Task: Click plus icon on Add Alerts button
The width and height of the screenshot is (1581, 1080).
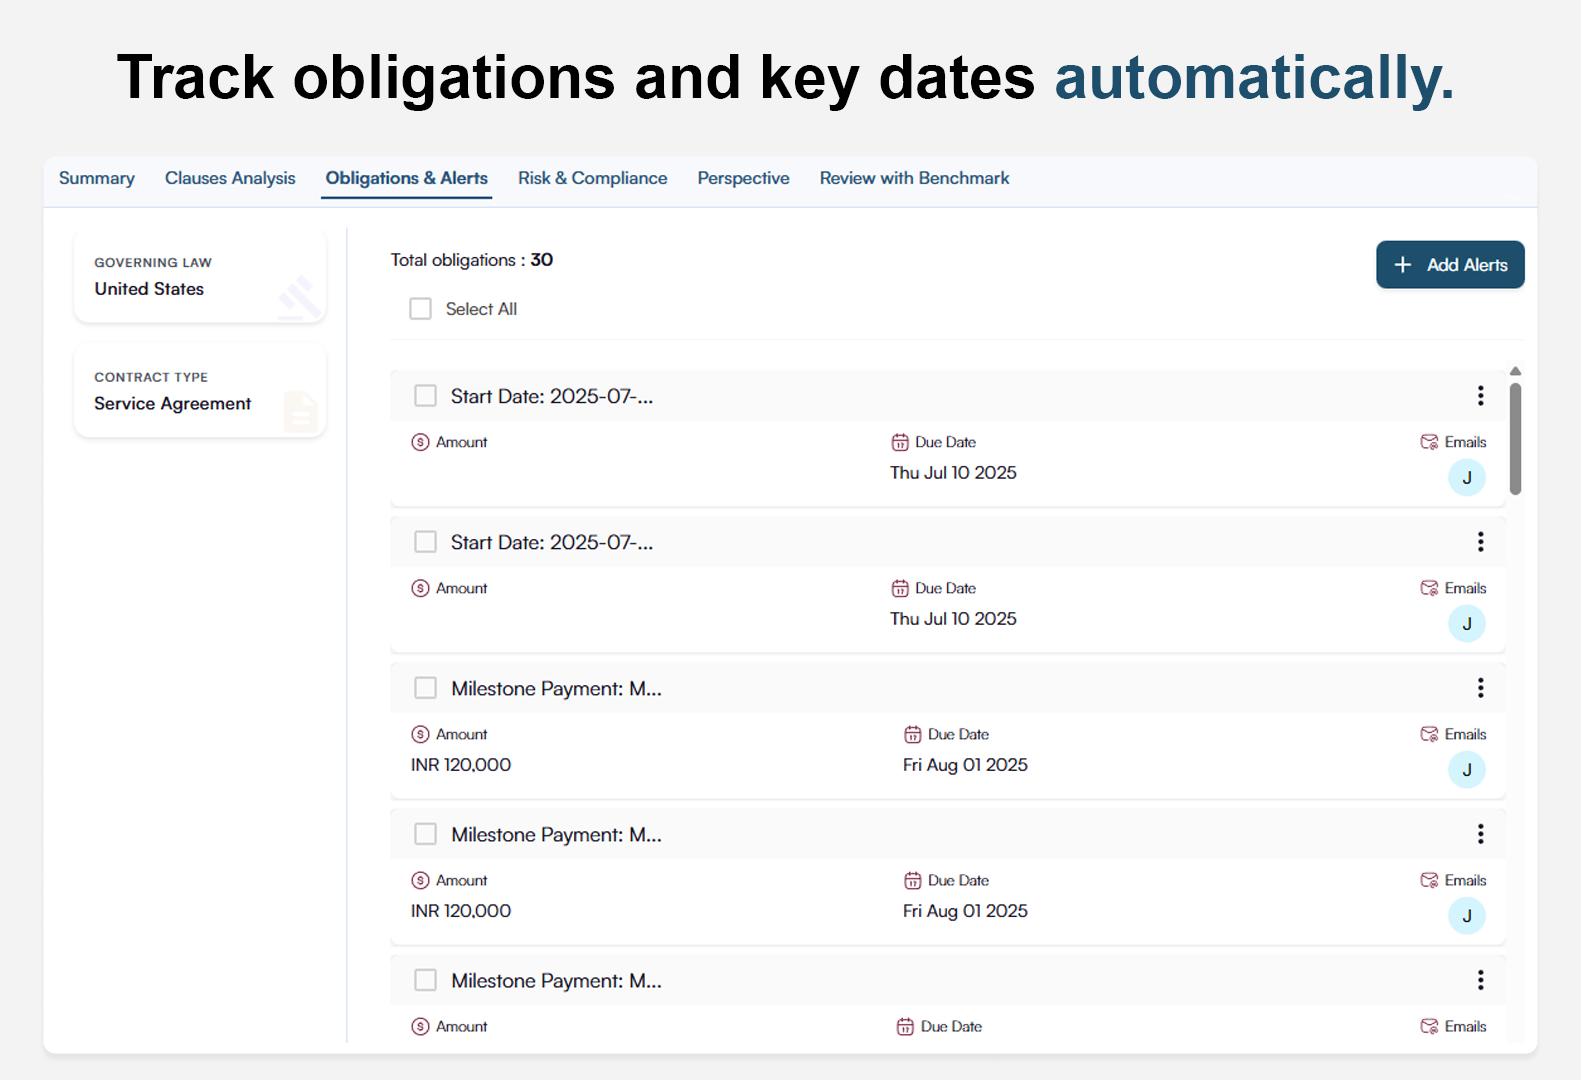Action: pos(1403,265)
